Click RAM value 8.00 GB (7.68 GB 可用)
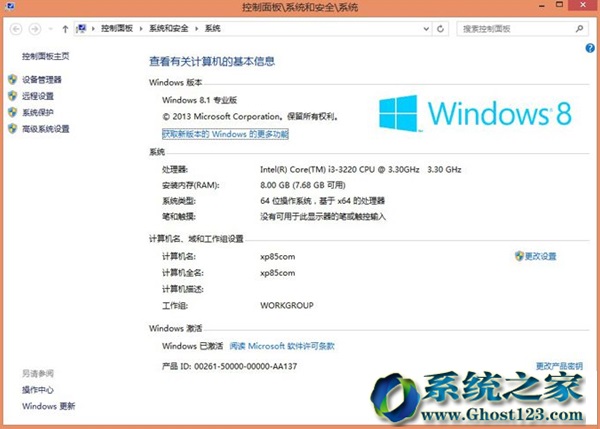 coord(303,185)
